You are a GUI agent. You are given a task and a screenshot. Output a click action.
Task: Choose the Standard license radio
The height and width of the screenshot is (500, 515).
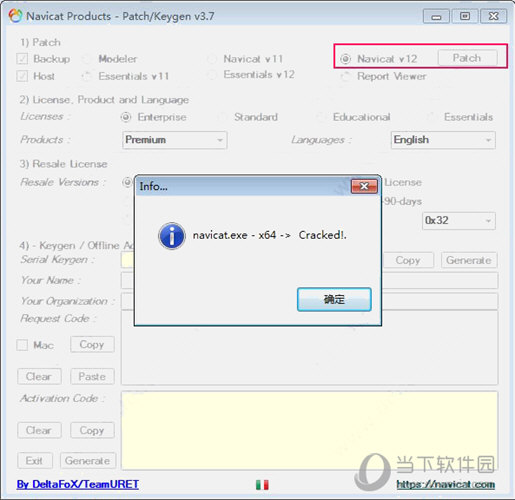click(223, 117)
